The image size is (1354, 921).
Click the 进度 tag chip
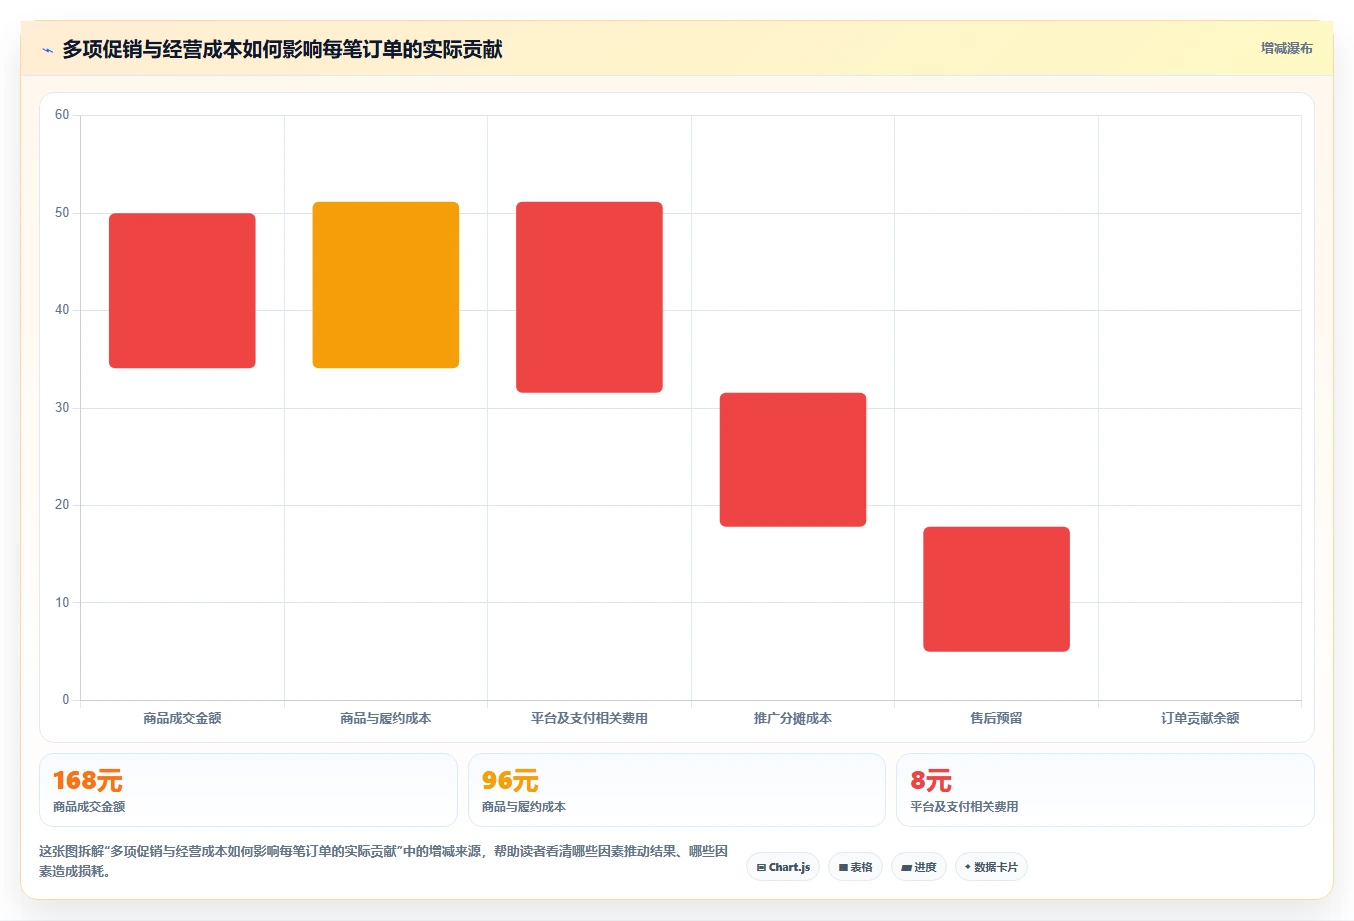point(919,867)
